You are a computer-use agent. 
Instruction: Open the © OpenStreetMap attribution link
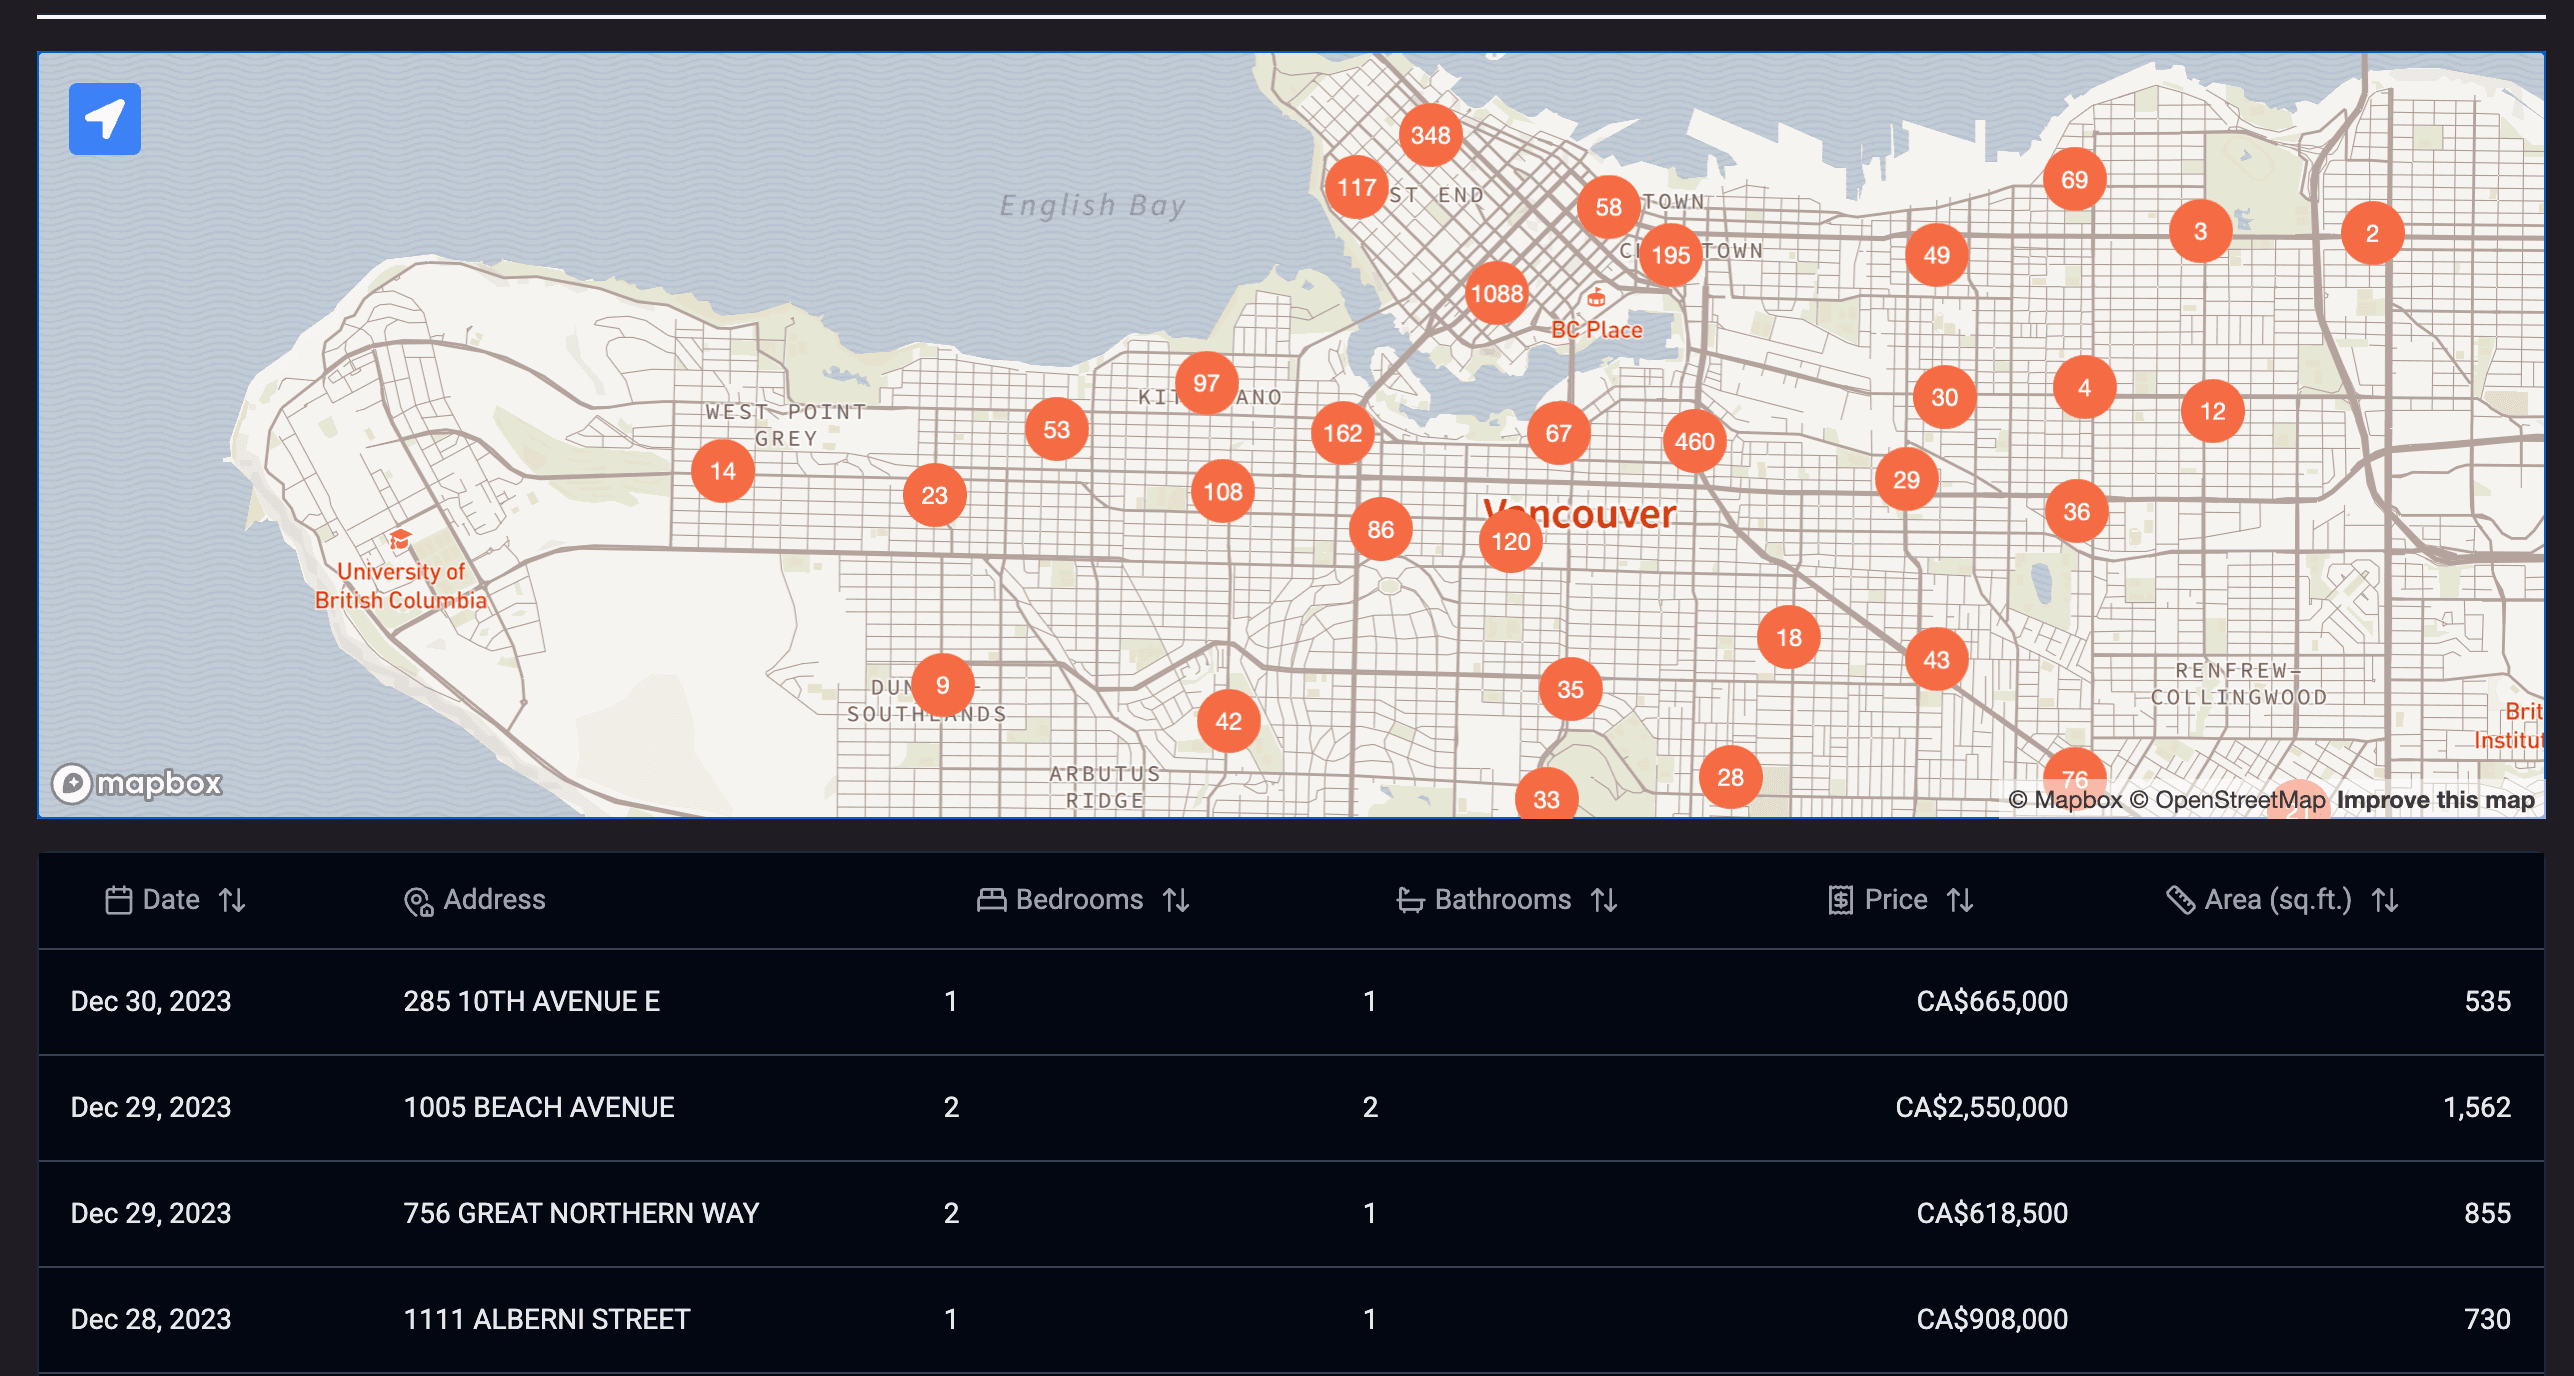pyautogui.click(x=2227, y=800)
